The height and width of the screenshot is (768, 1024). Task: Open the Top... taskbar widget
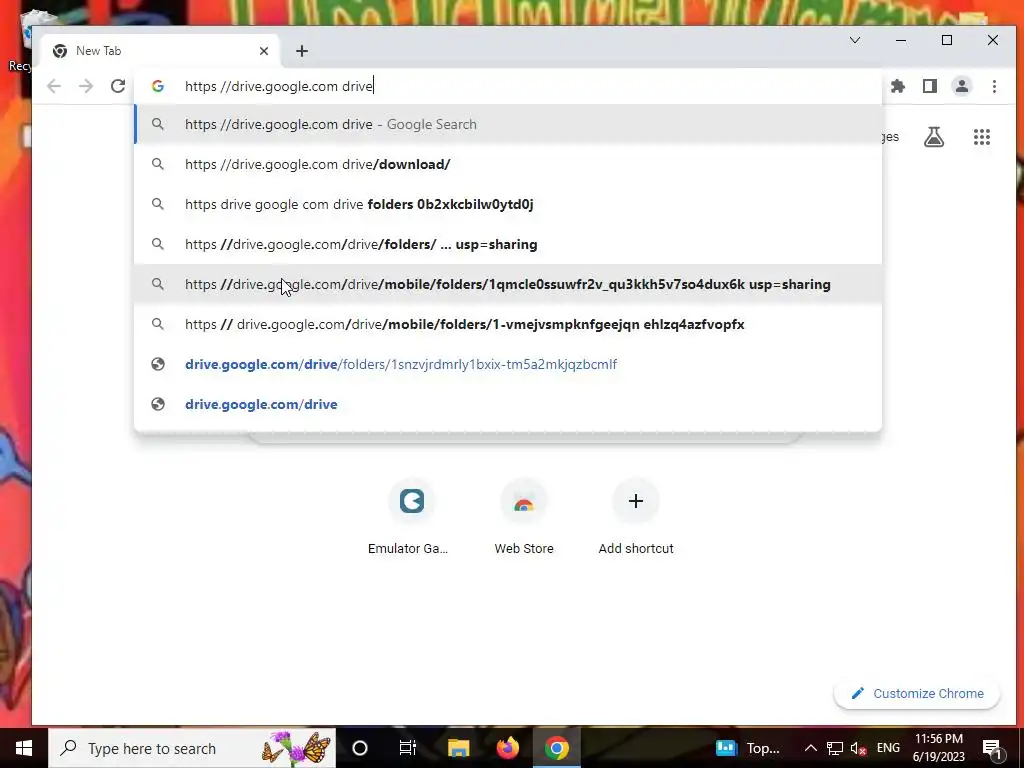click(748, 748)
